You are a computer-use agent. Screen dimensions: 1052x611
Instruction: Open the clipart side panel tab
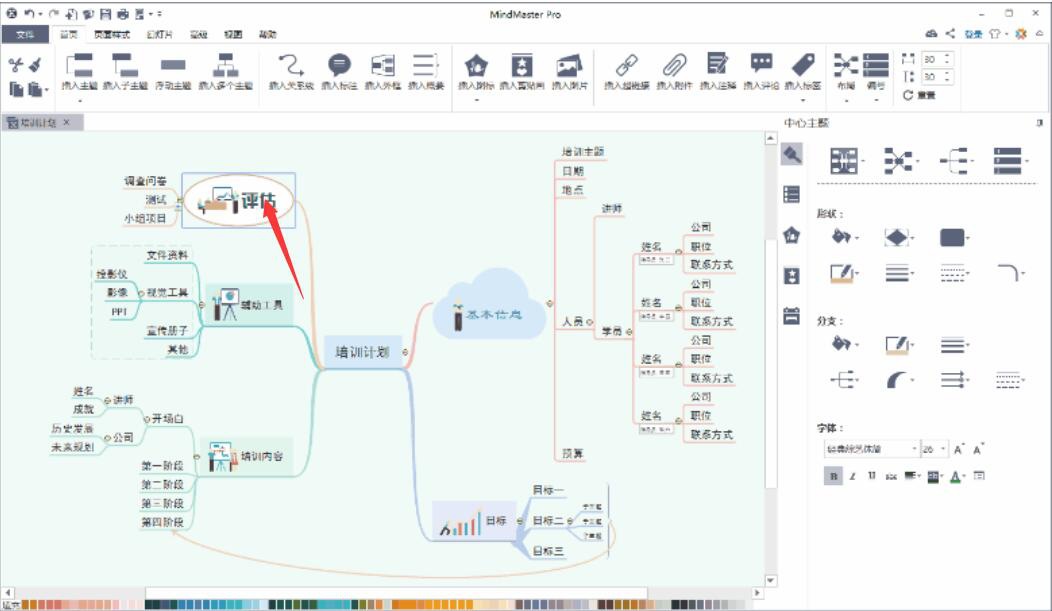[792, 276]
